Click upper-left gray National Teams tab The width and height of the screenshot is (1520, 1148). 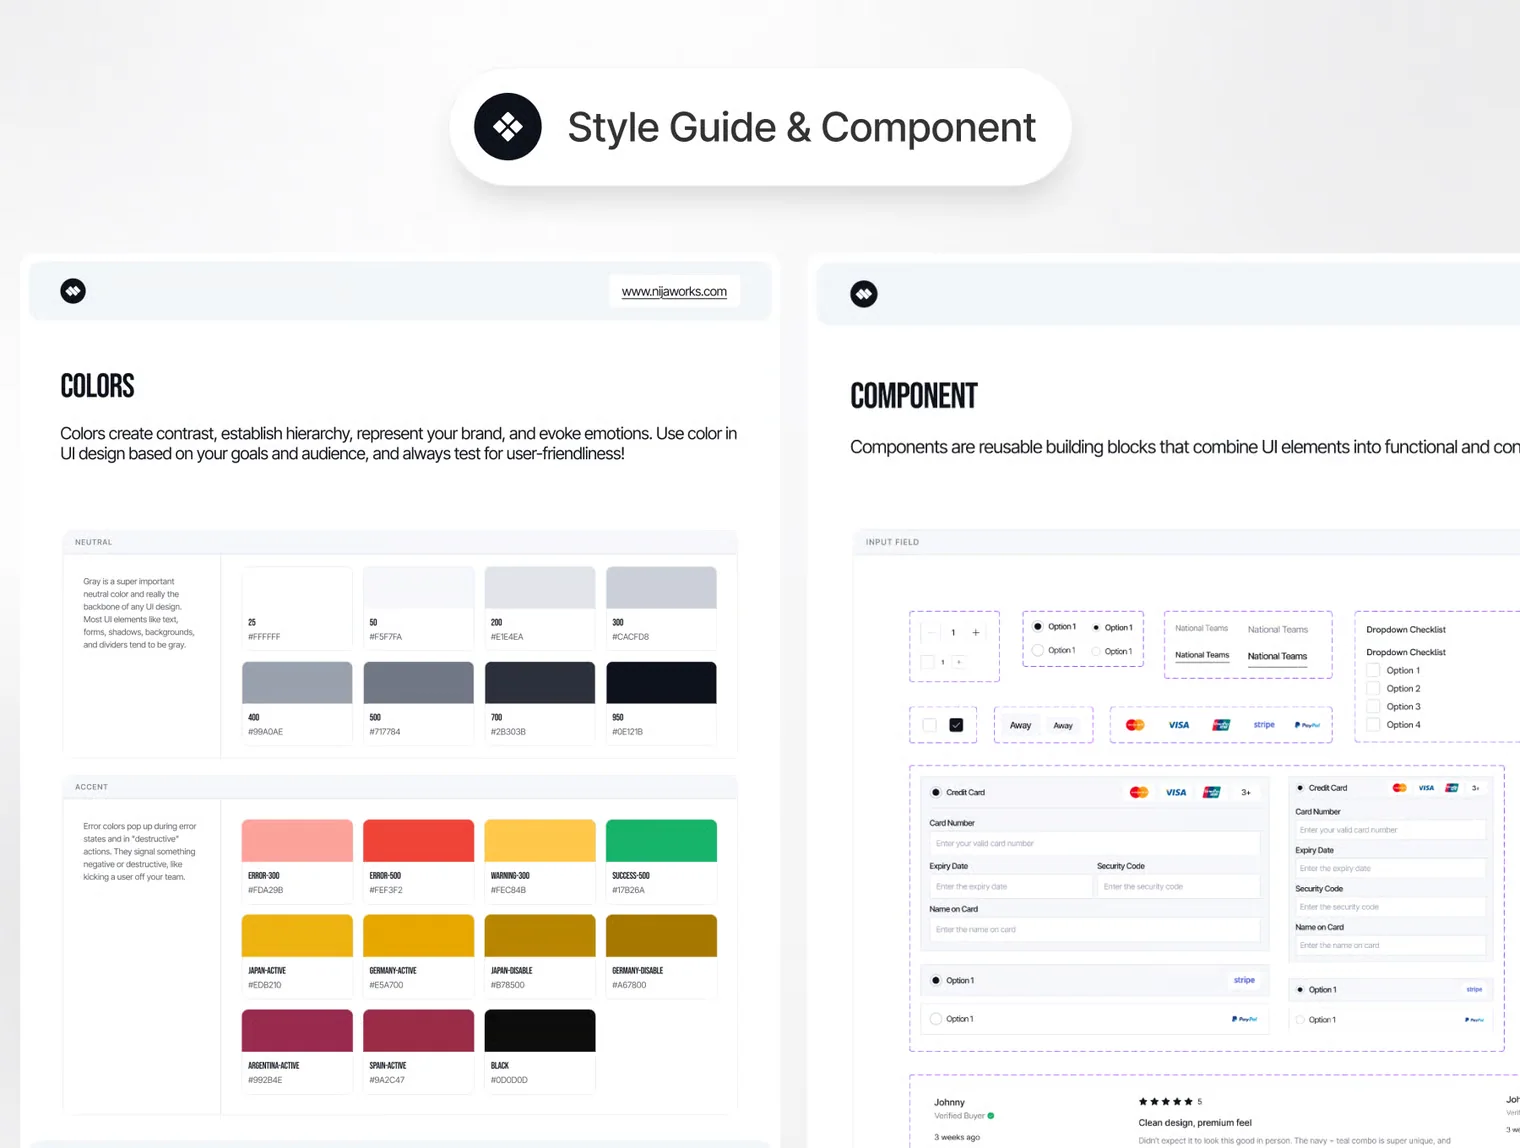[x=1201, y=628]
